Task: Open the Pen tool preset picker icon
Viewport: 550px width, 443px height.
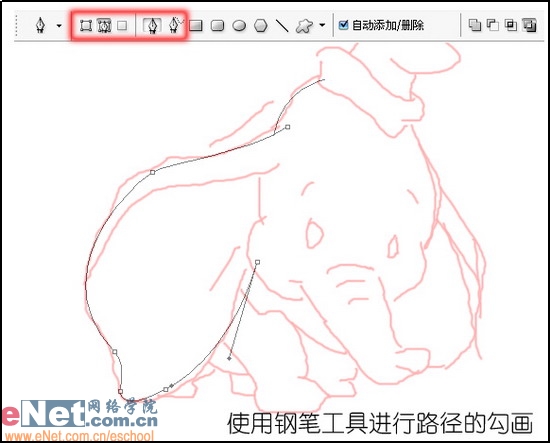Action: point(41,26)
